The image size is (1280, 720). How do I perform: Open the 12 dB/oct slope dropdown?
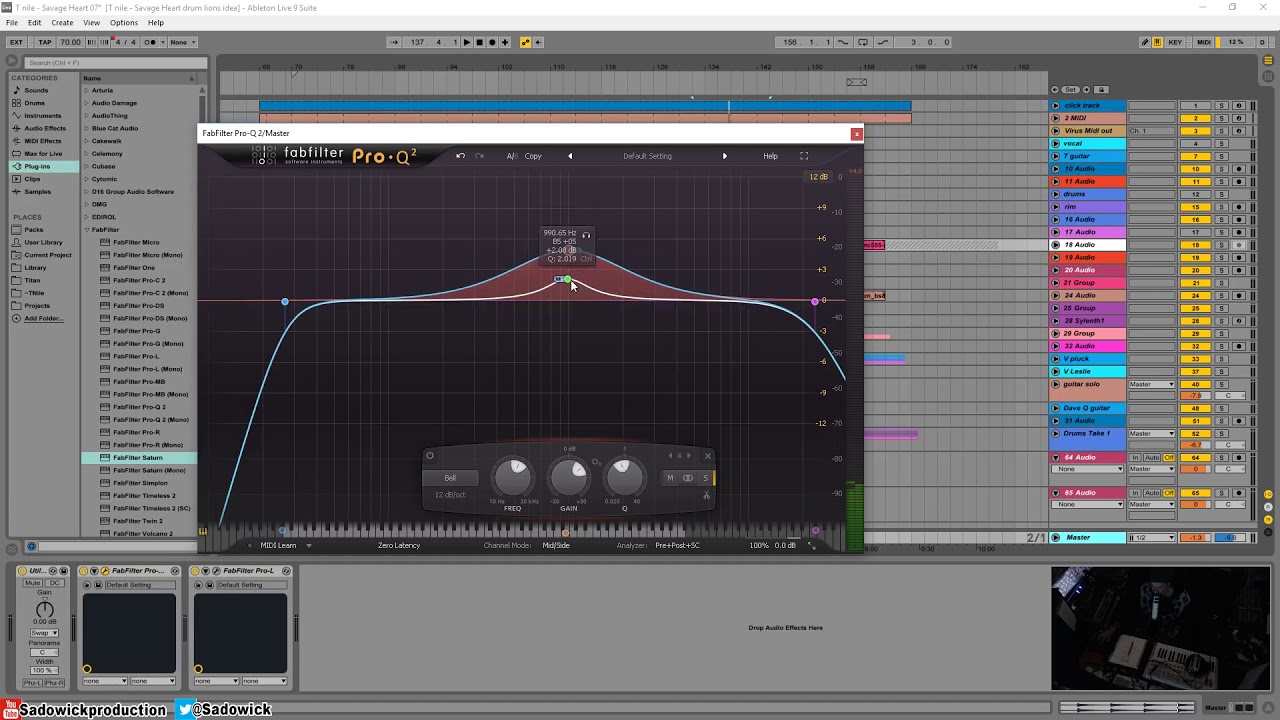point(450,495)
